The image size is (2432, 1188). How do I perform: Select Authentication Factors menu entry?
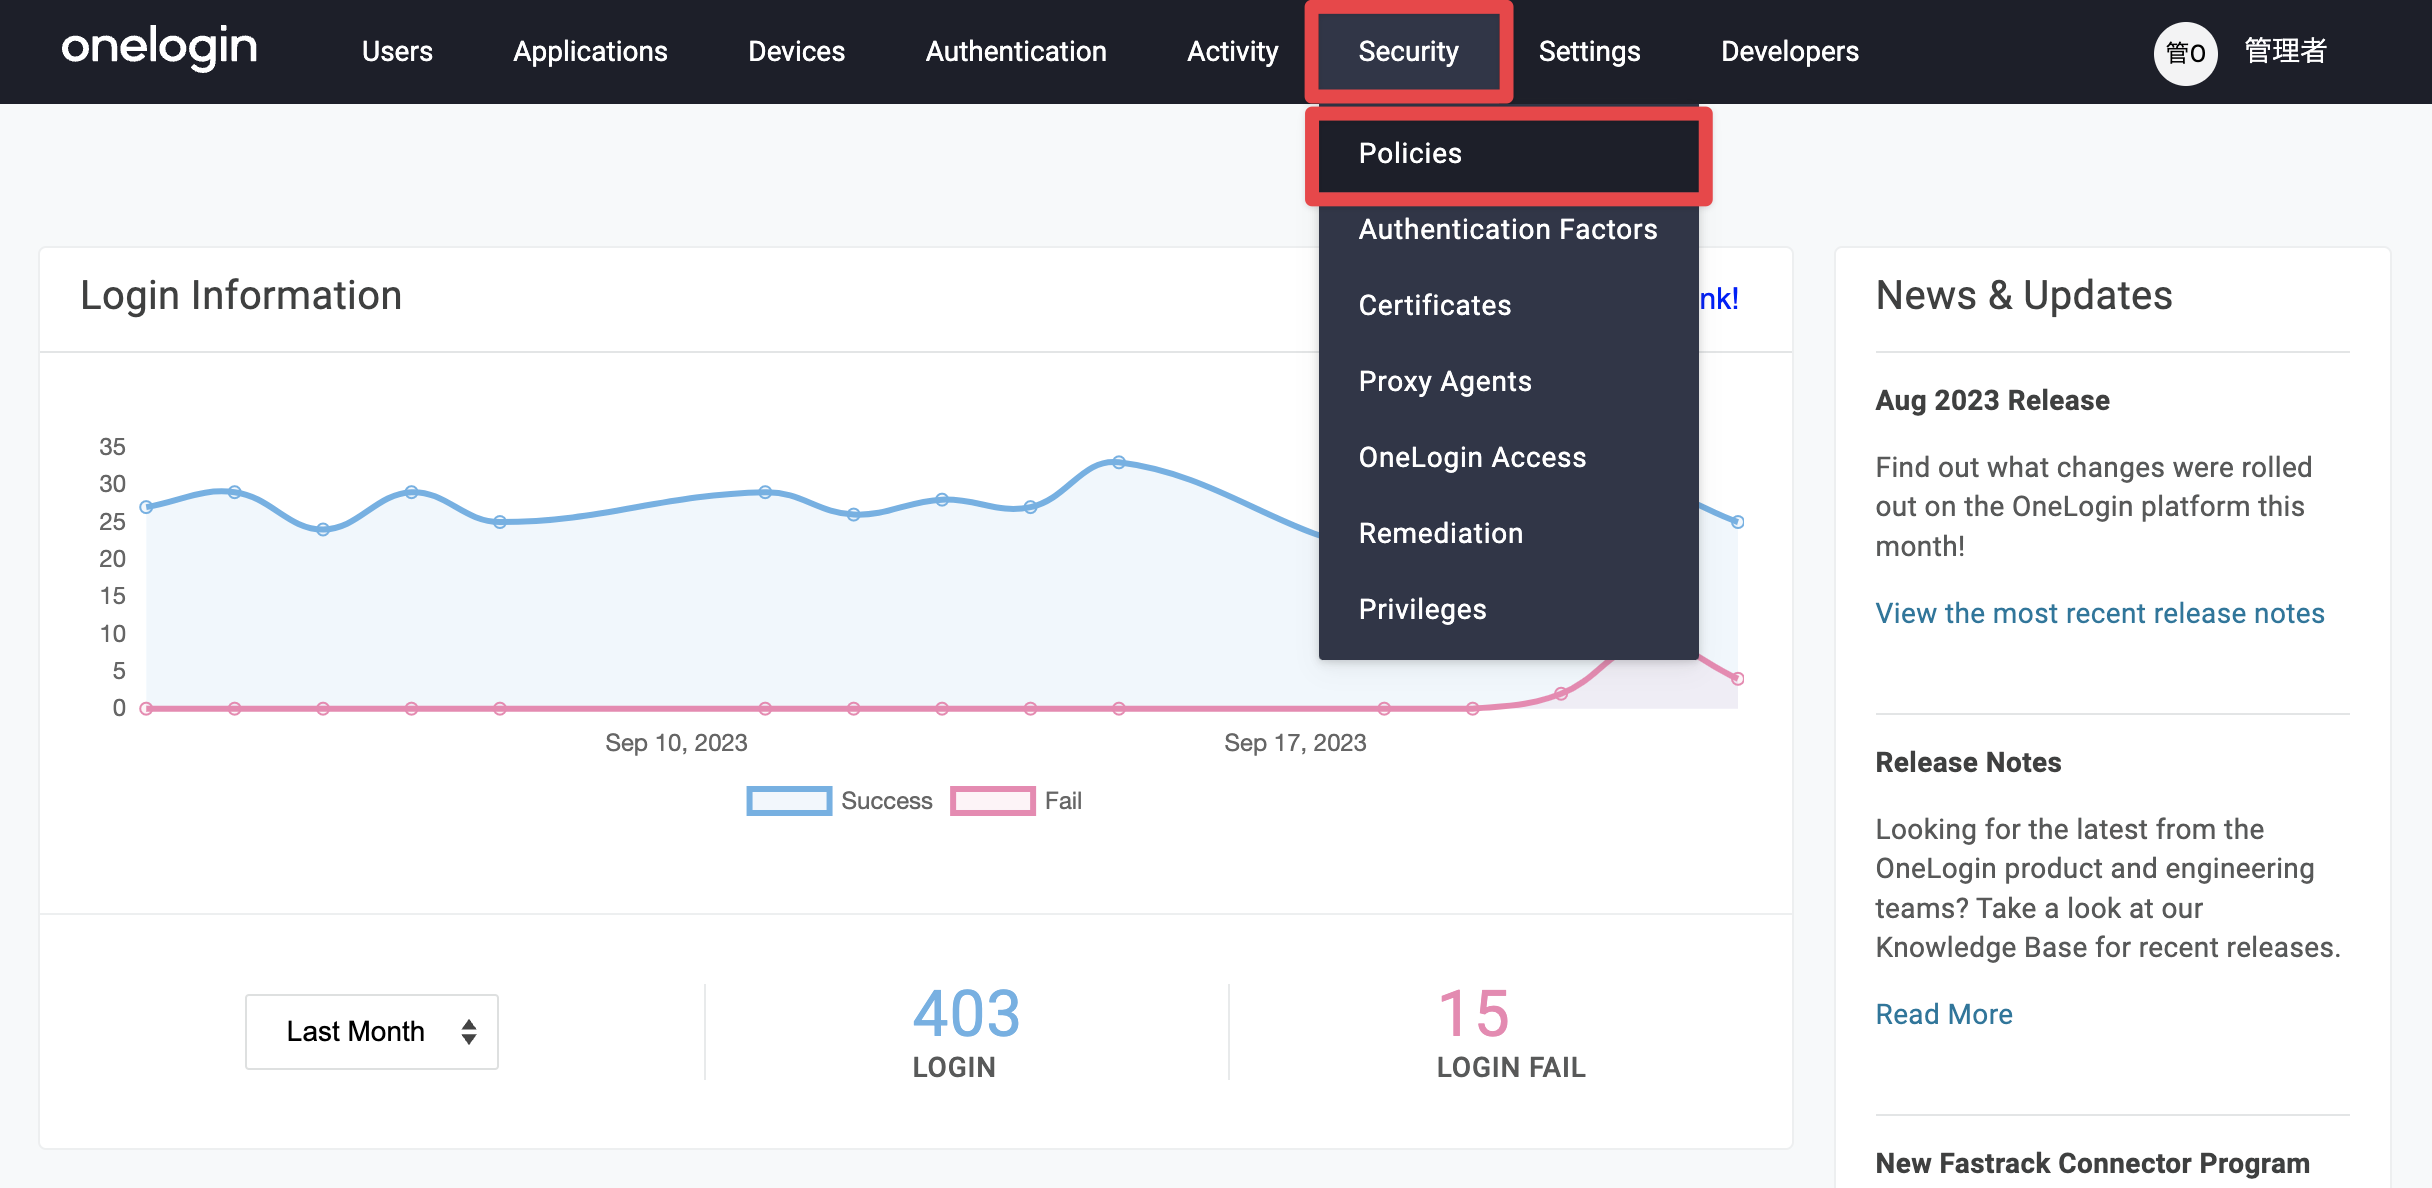tap(1508, 229)
